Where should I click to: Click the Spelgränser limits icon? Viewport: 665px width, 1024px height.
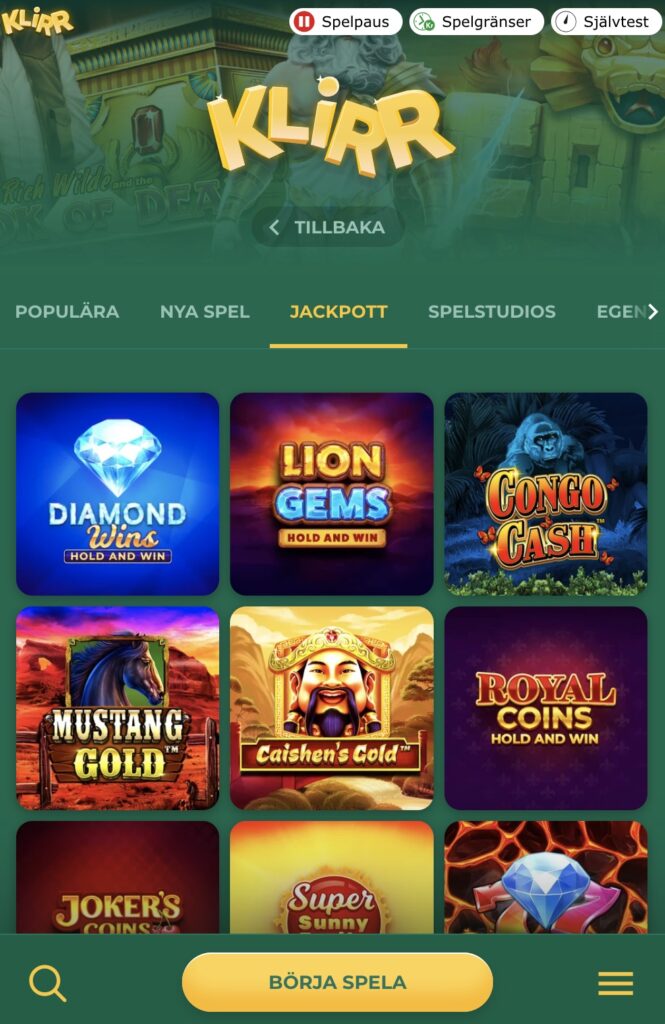click(x=423, y=22)
